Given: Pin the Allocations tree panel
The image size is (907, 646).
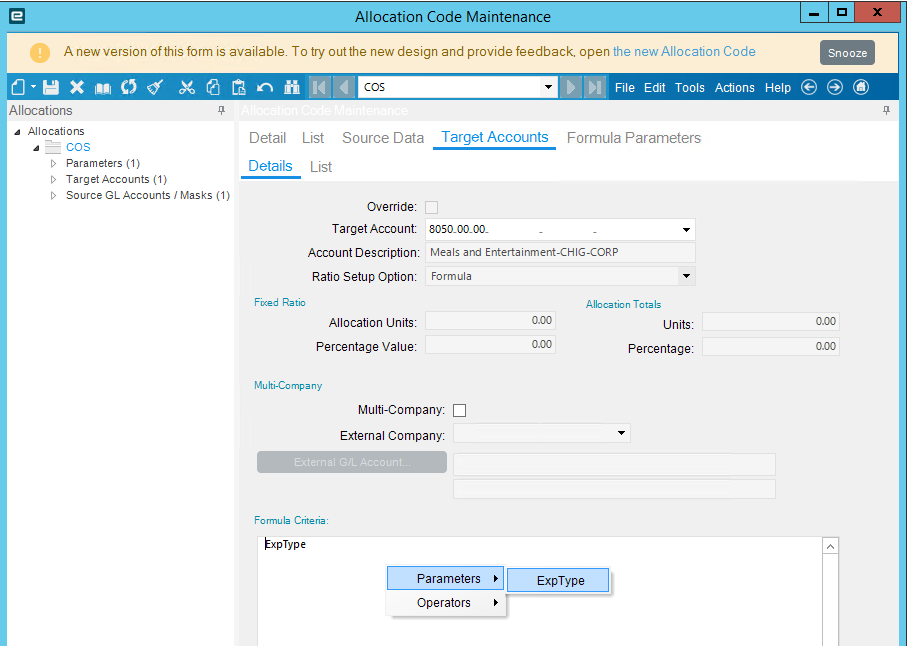Looking at the screenshot, I should coord(222,110).
